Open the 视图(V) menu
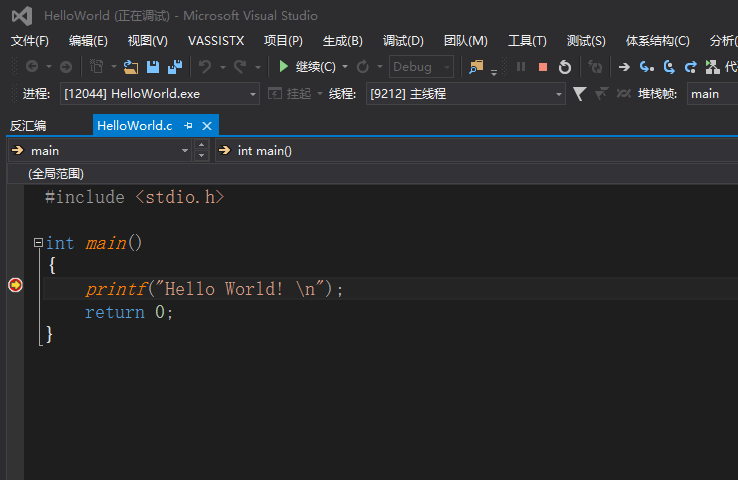 pyautogui.click(x=147, y=41)
